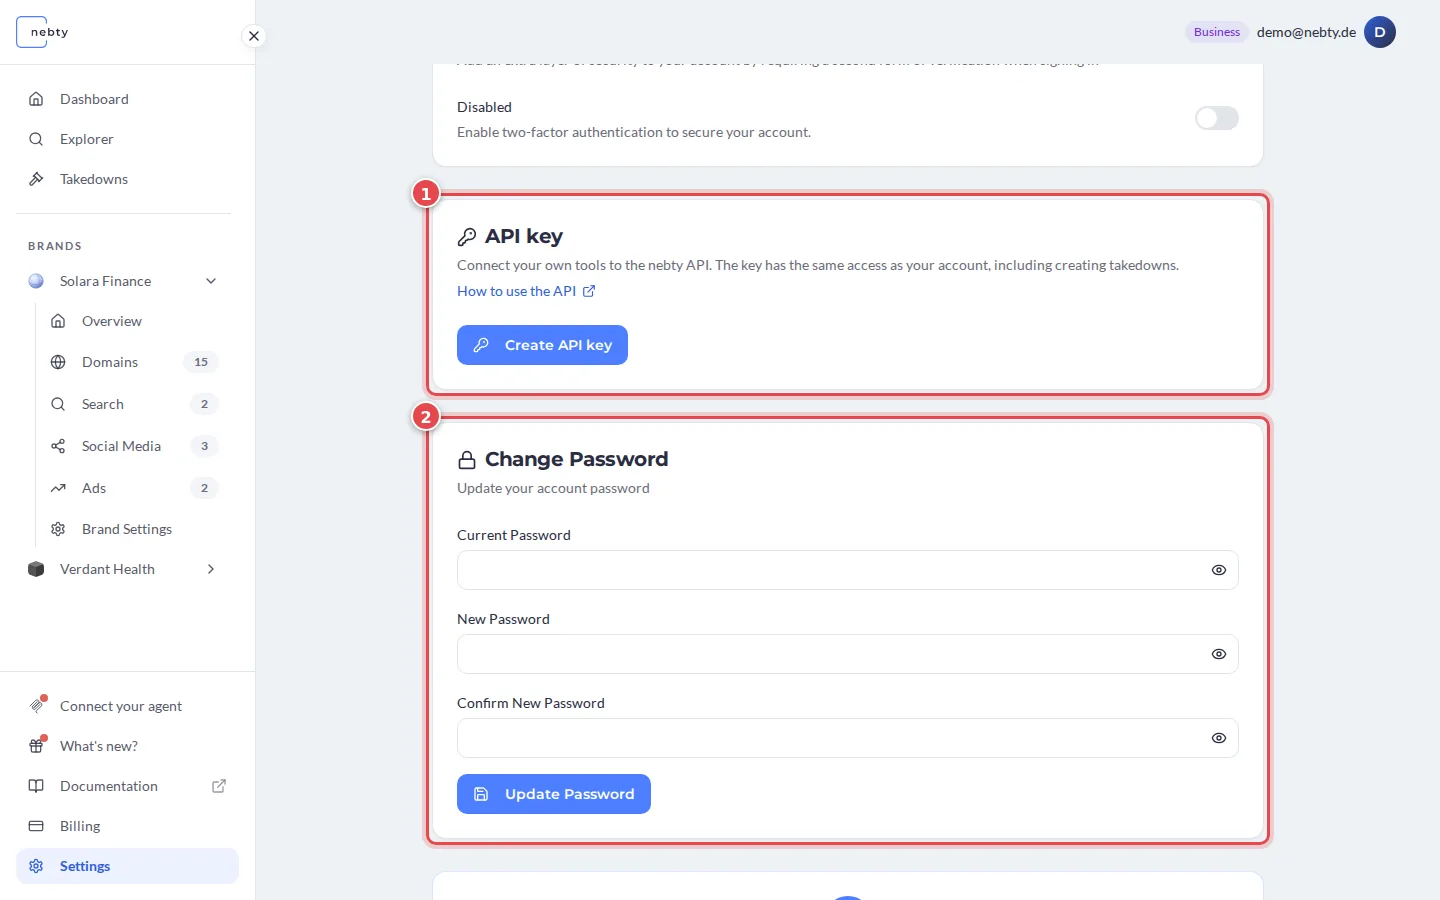Click the Business plan badge
This screenshot has width=1440, height=900.
pyautogui.click(x=1217, y=32)
